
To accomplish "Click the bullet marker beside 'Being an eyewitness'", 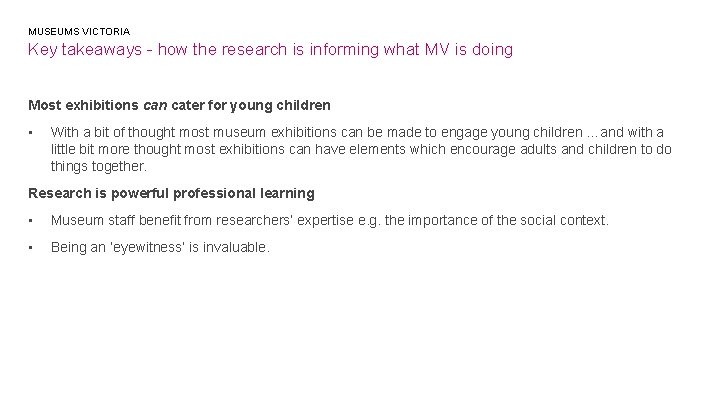I will coord(33,247).
